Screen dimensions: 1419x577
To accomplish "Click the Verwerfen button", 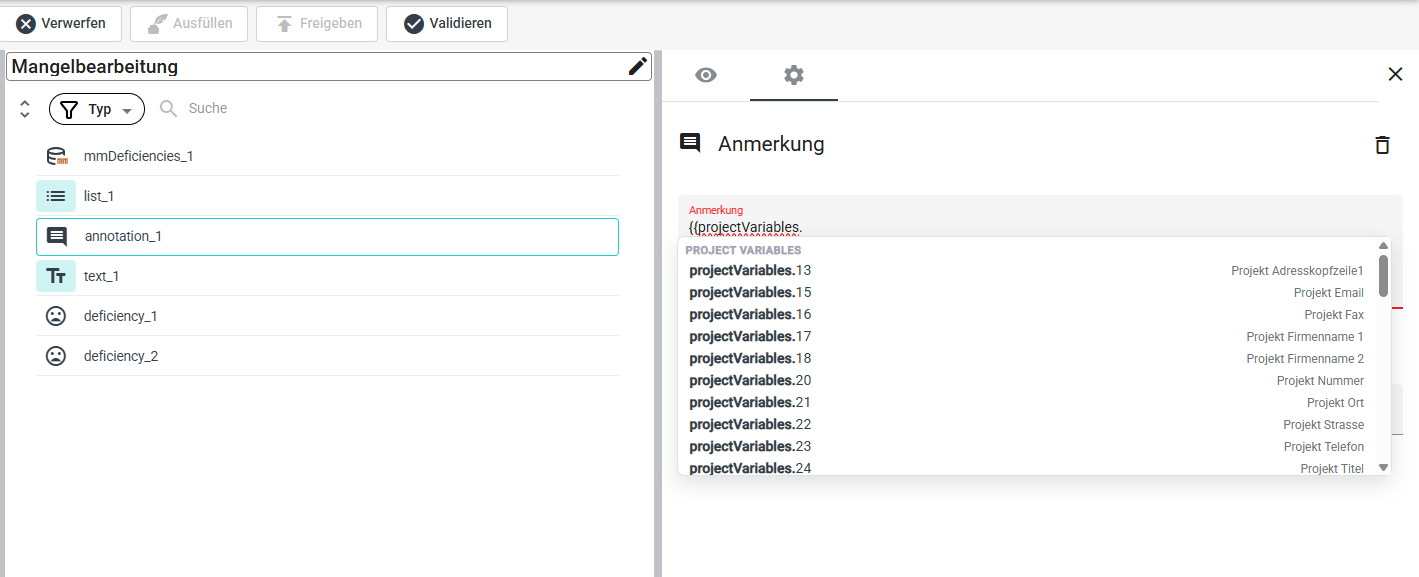I will pos(62,23).
